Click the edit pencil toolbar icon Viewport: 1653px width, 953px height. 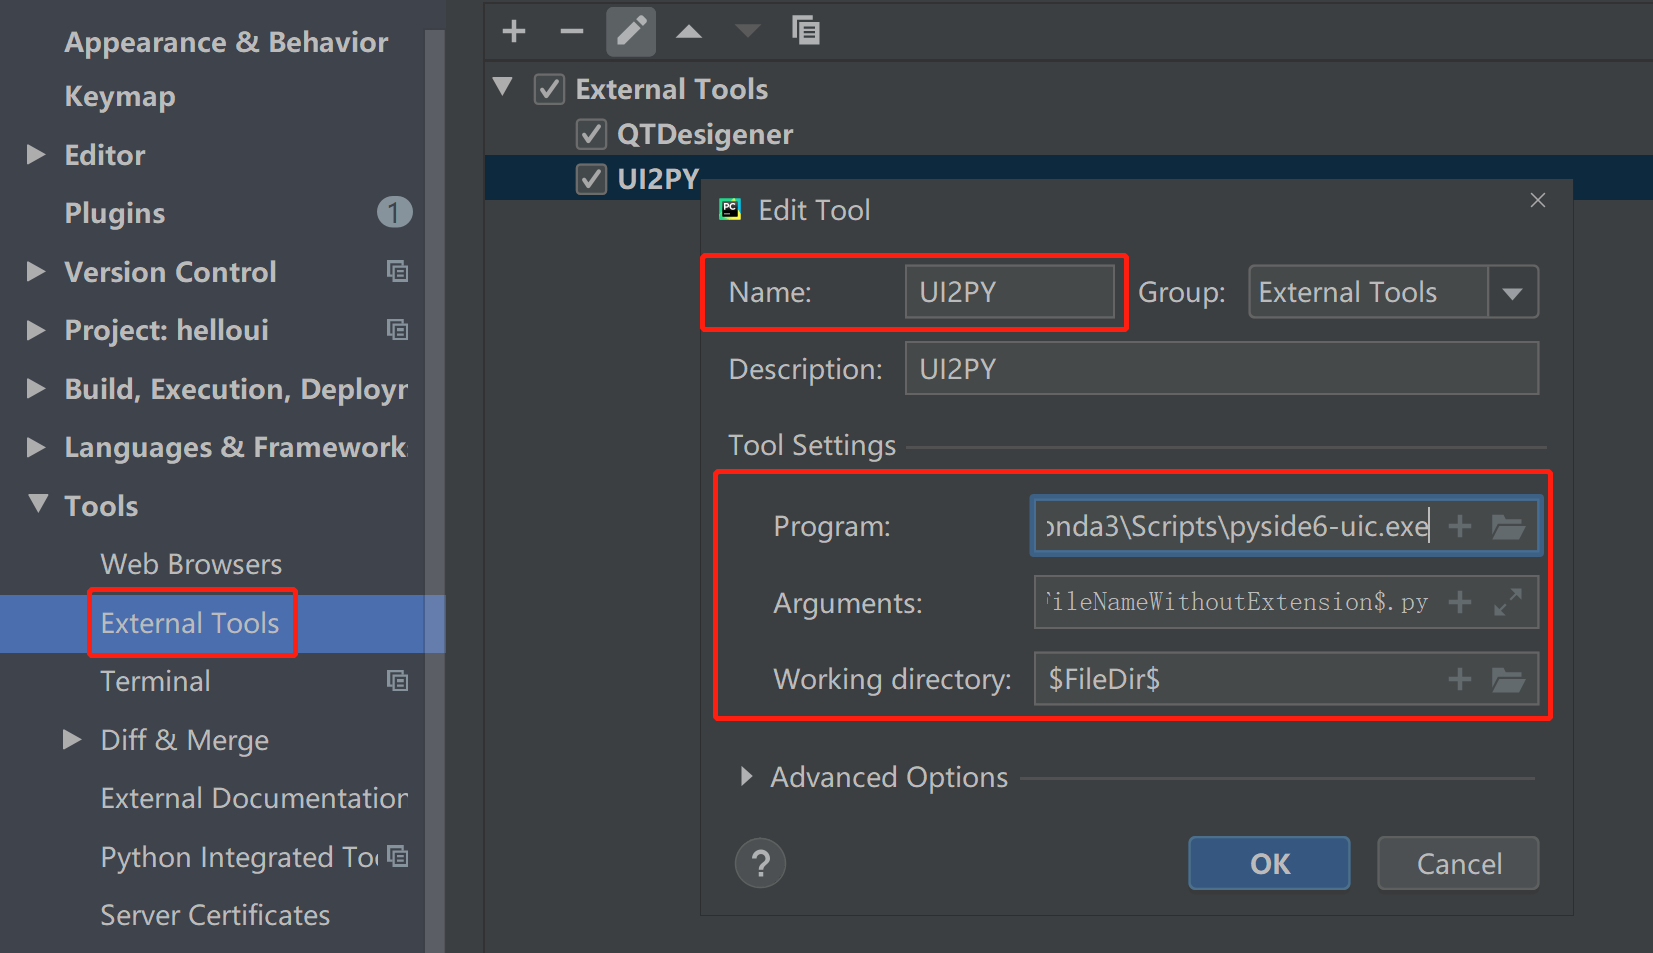(631, 31)
